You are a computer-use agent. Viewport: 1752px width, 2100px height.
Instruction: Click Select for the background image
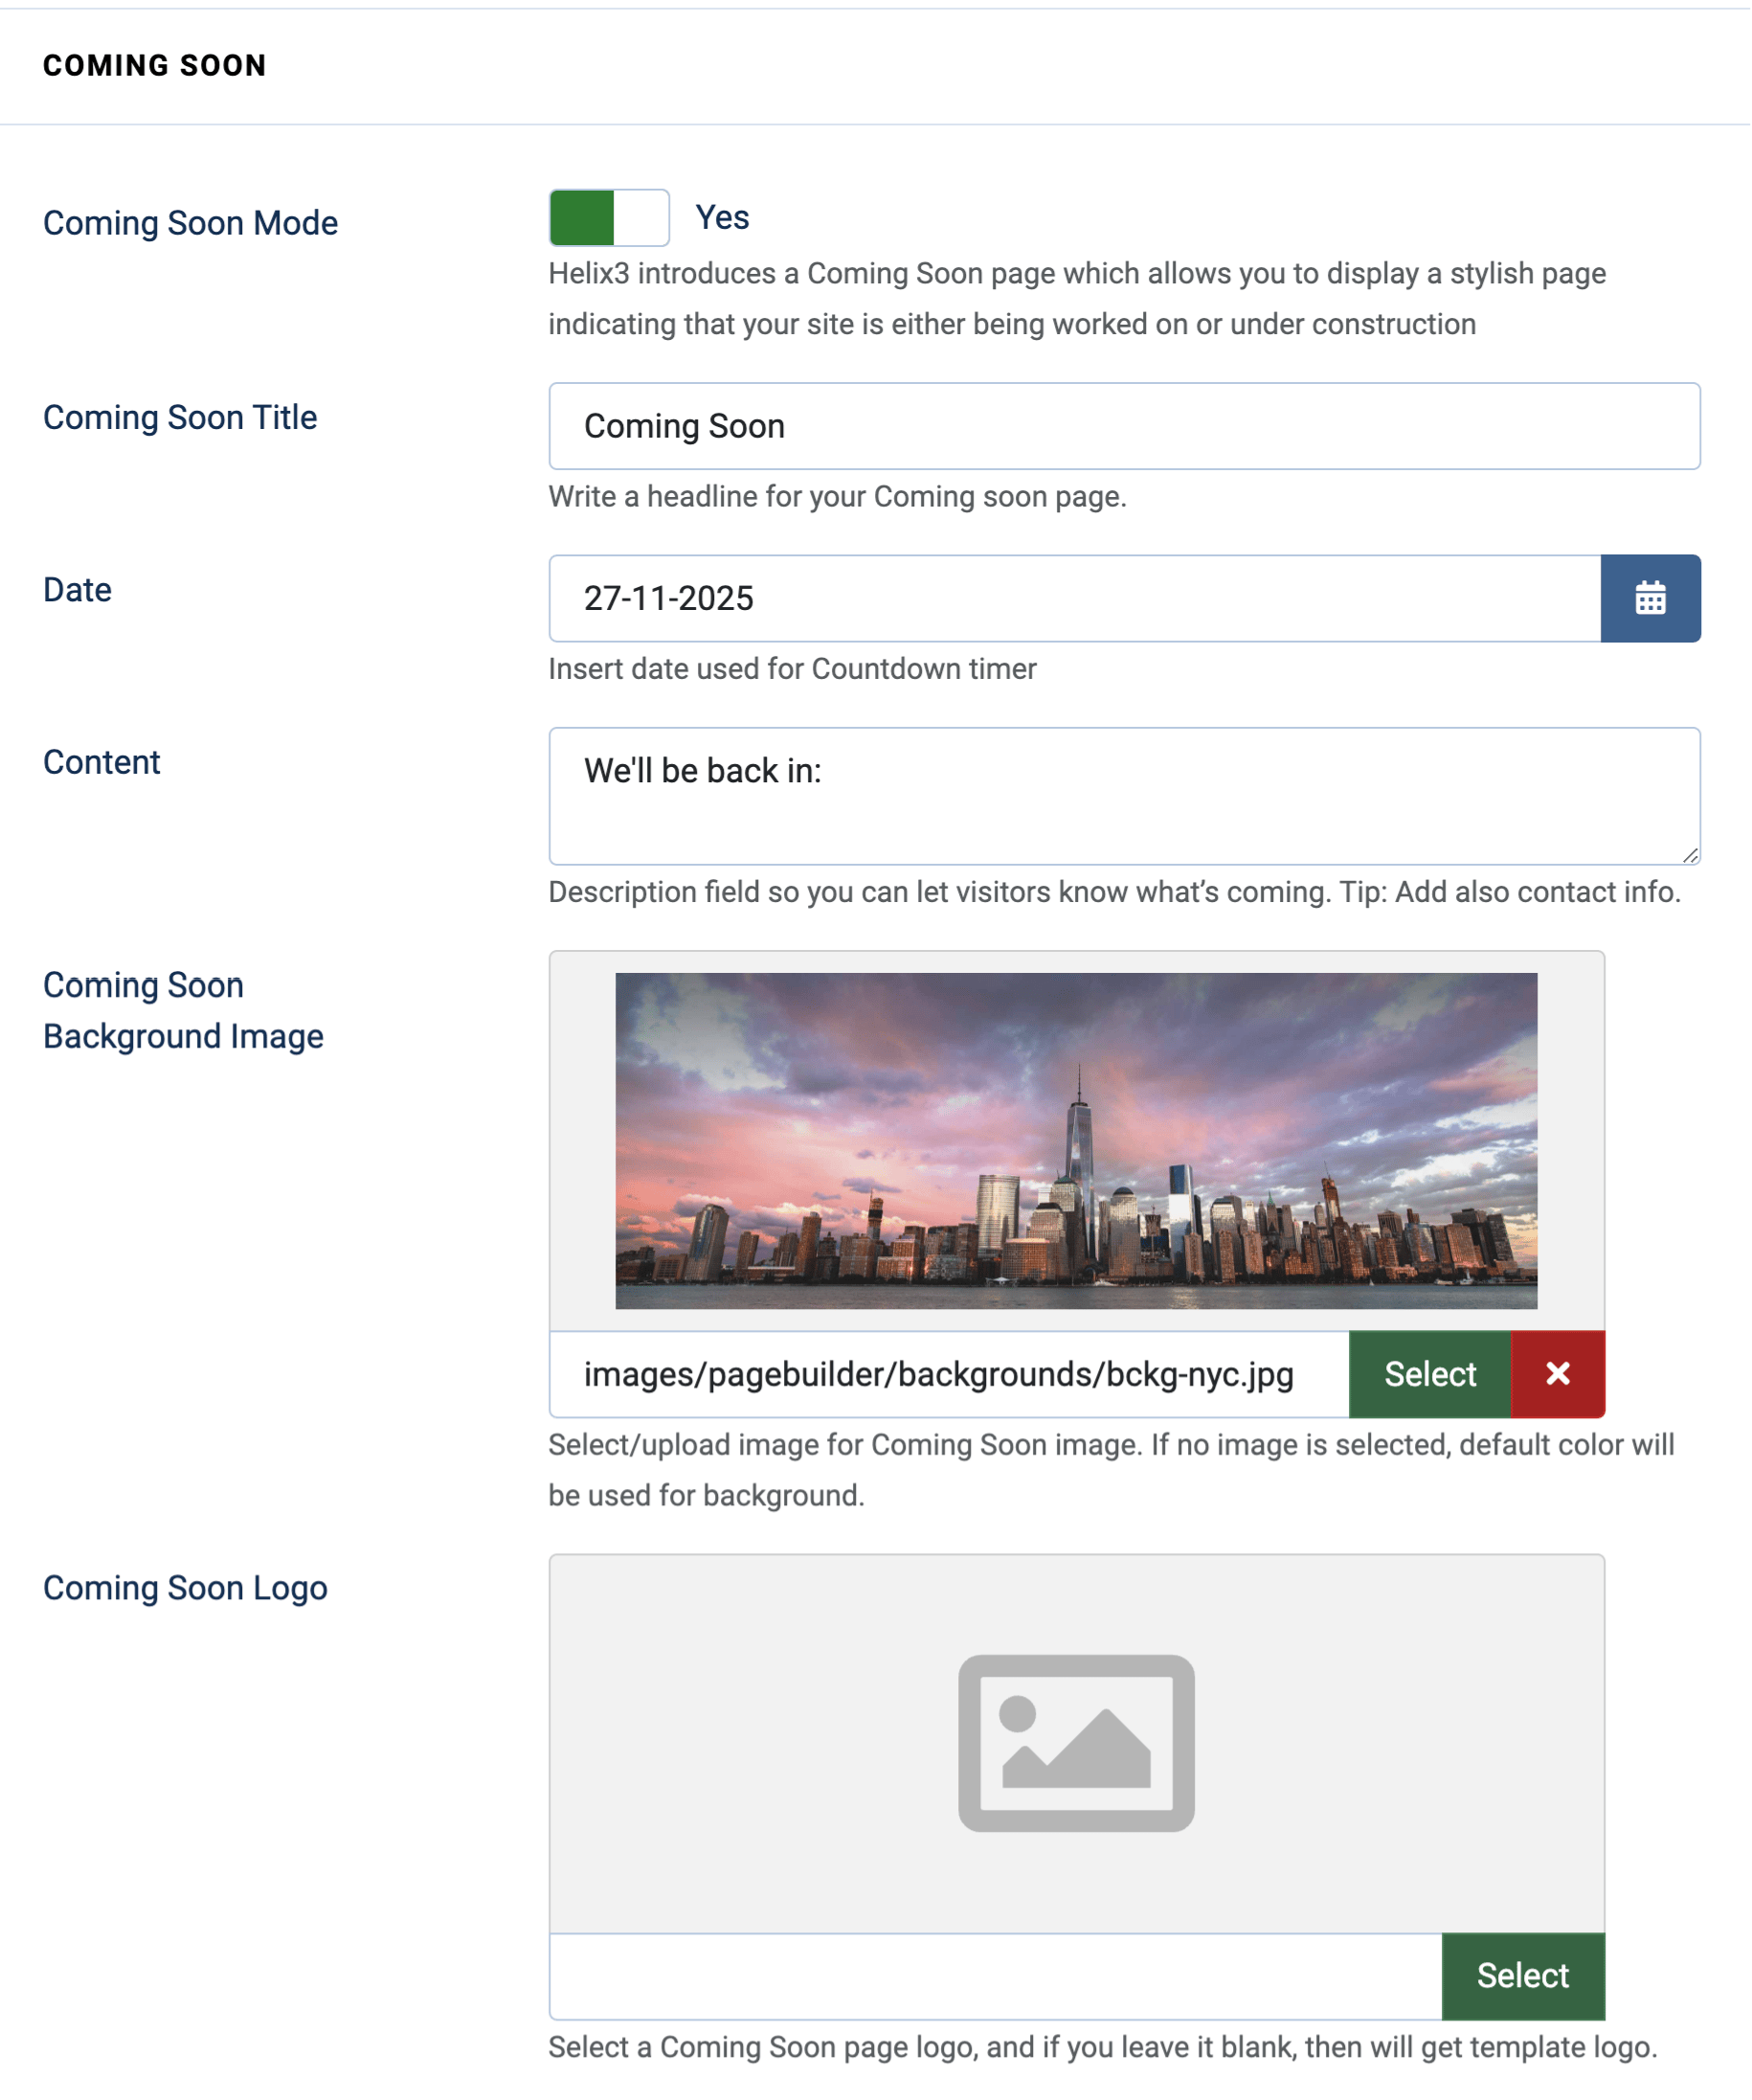[1429, 1374]
